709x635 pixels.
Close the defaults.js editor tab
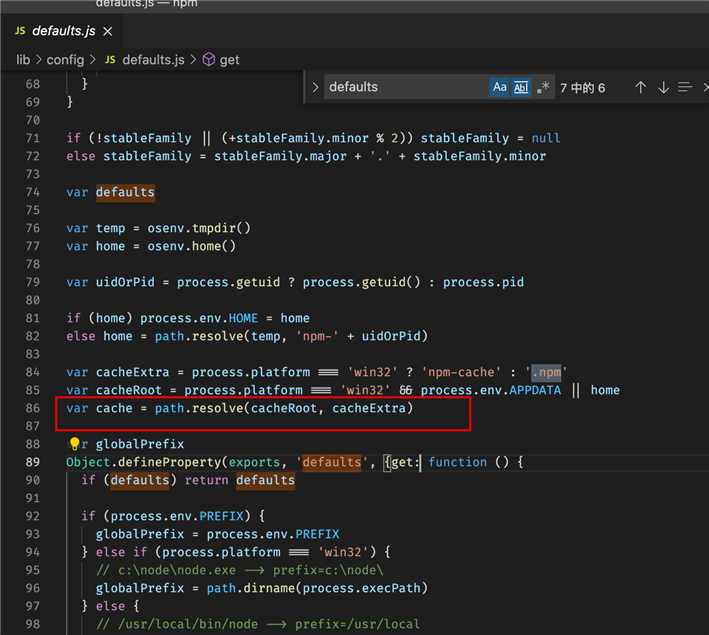pos(107,31)
